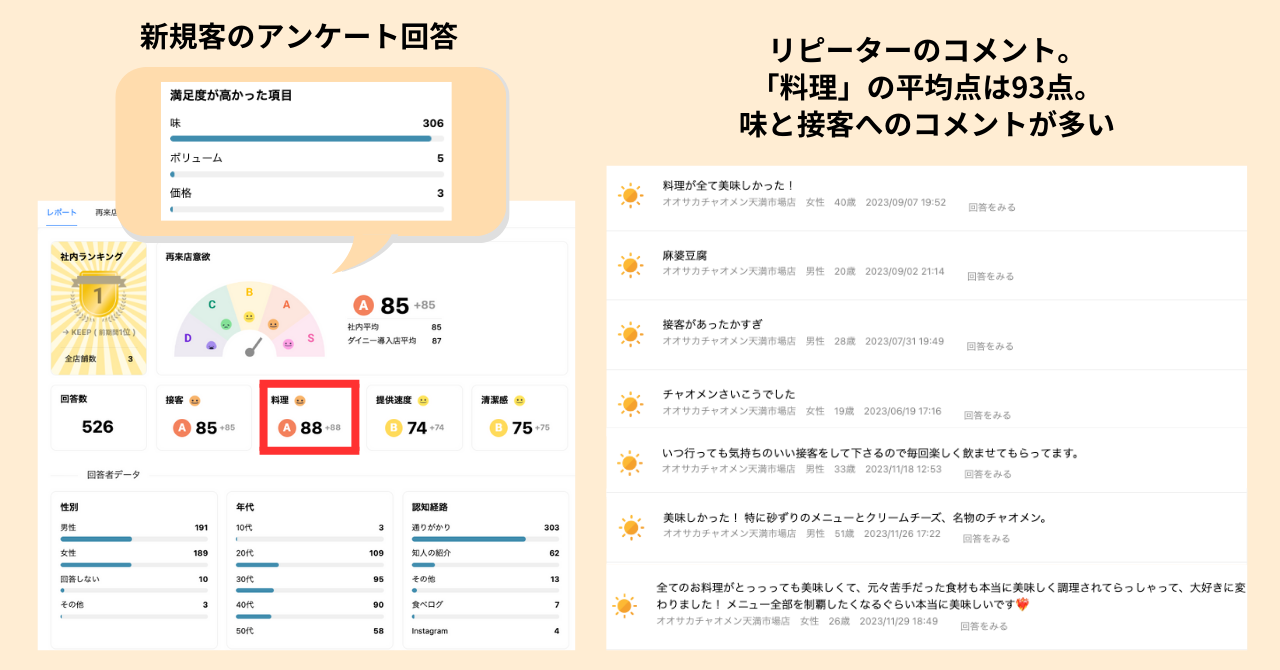Open 回答をみる for the チャオメンさいこうでした comment
Screen dimensions: 1280x670
point(987,415)
